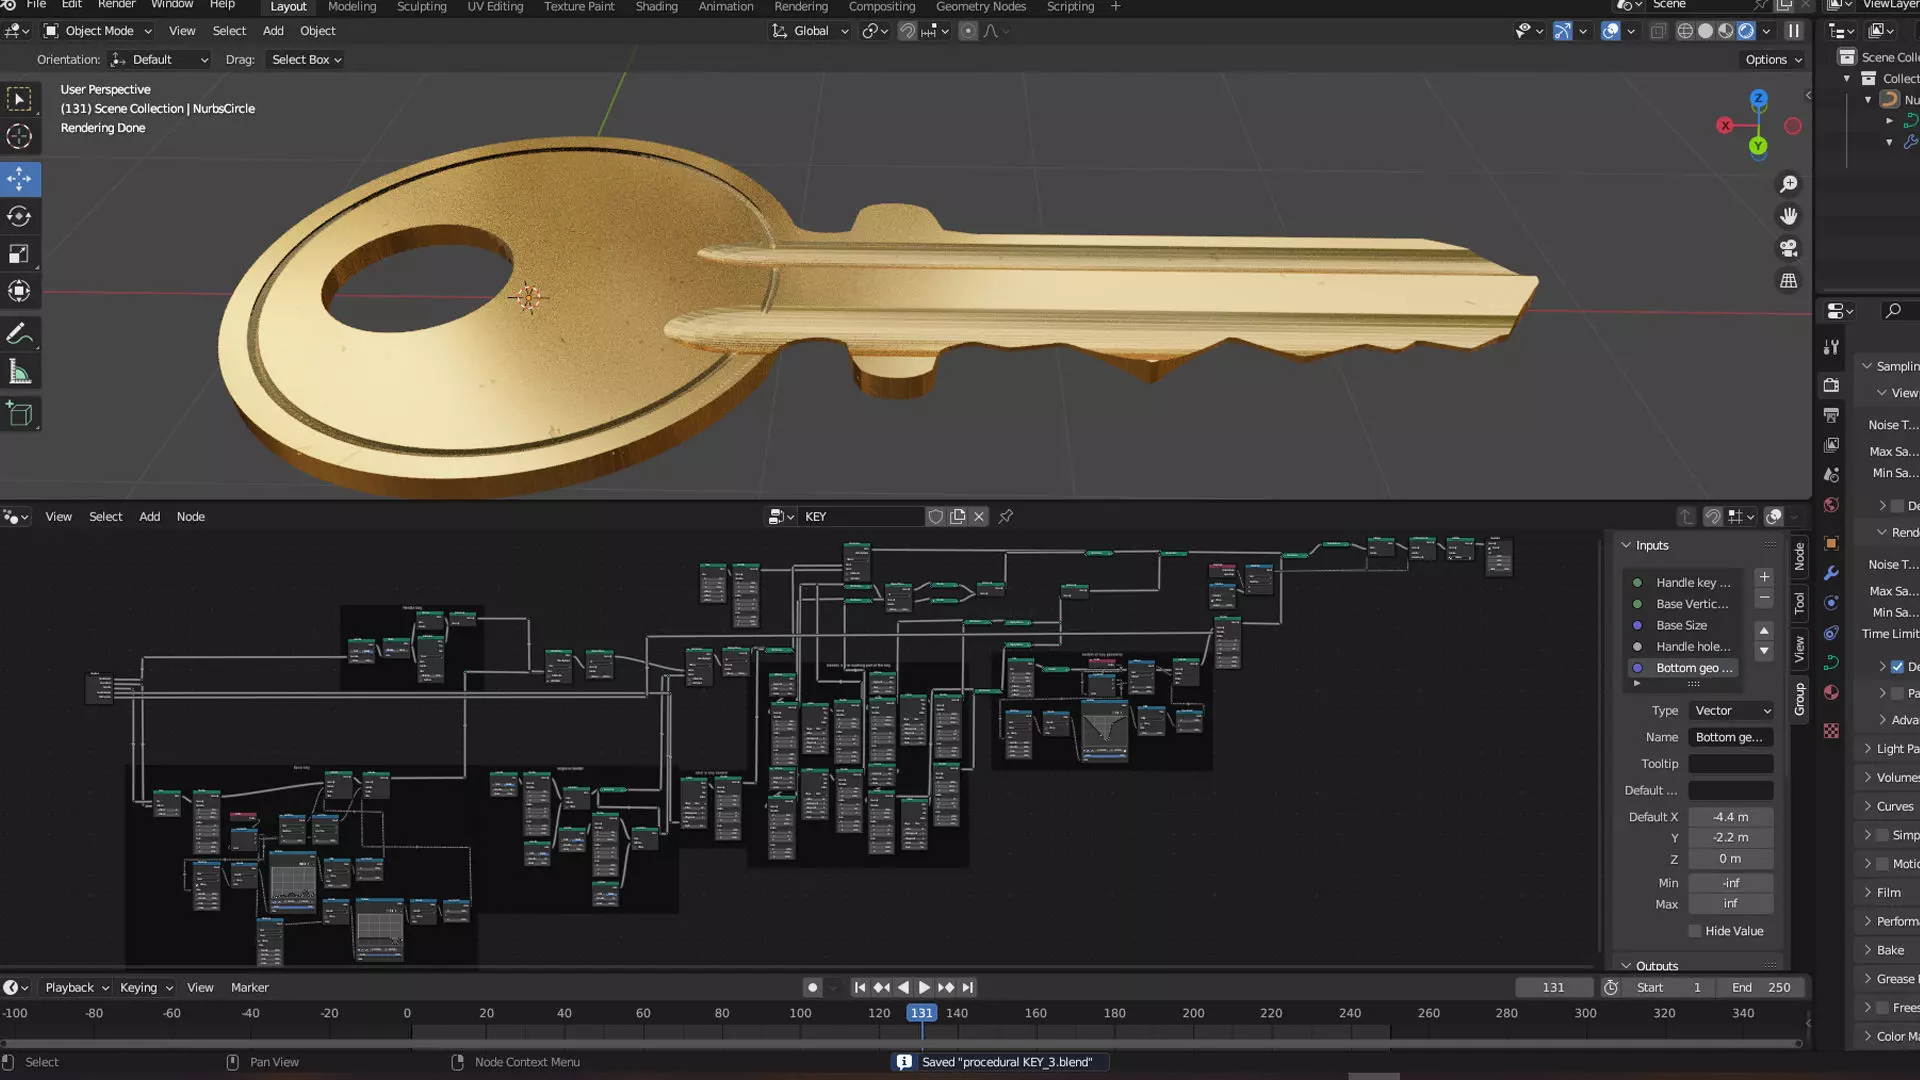
Task: Select the Scale tool
Action: pos(19,254)
